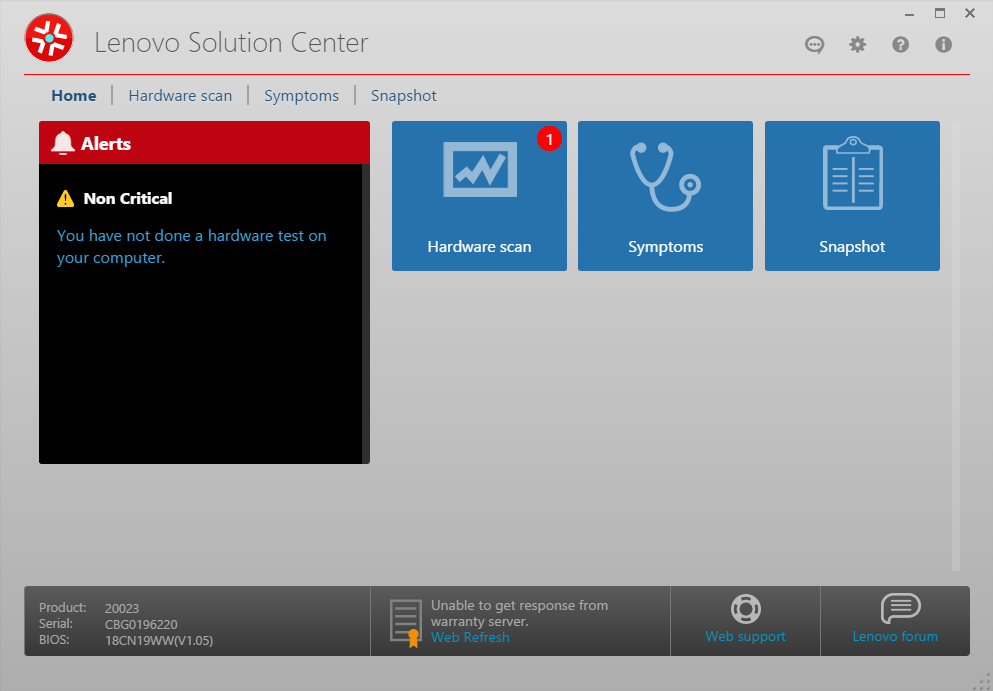Click the Non Critical warning triangle icon

click(x=65, y=199)
